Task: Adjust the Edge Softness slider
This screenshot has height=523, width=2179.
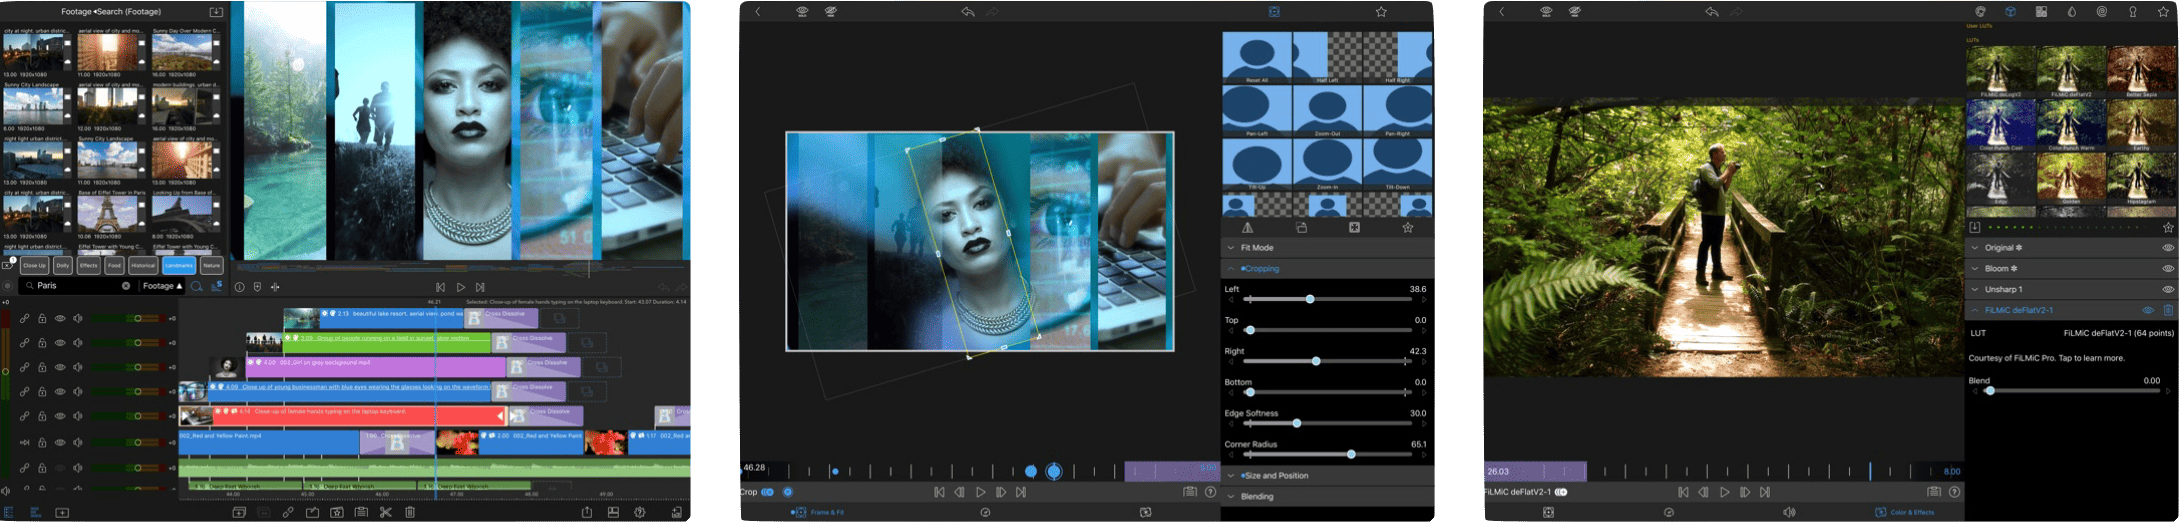Action: point(1297,424)
